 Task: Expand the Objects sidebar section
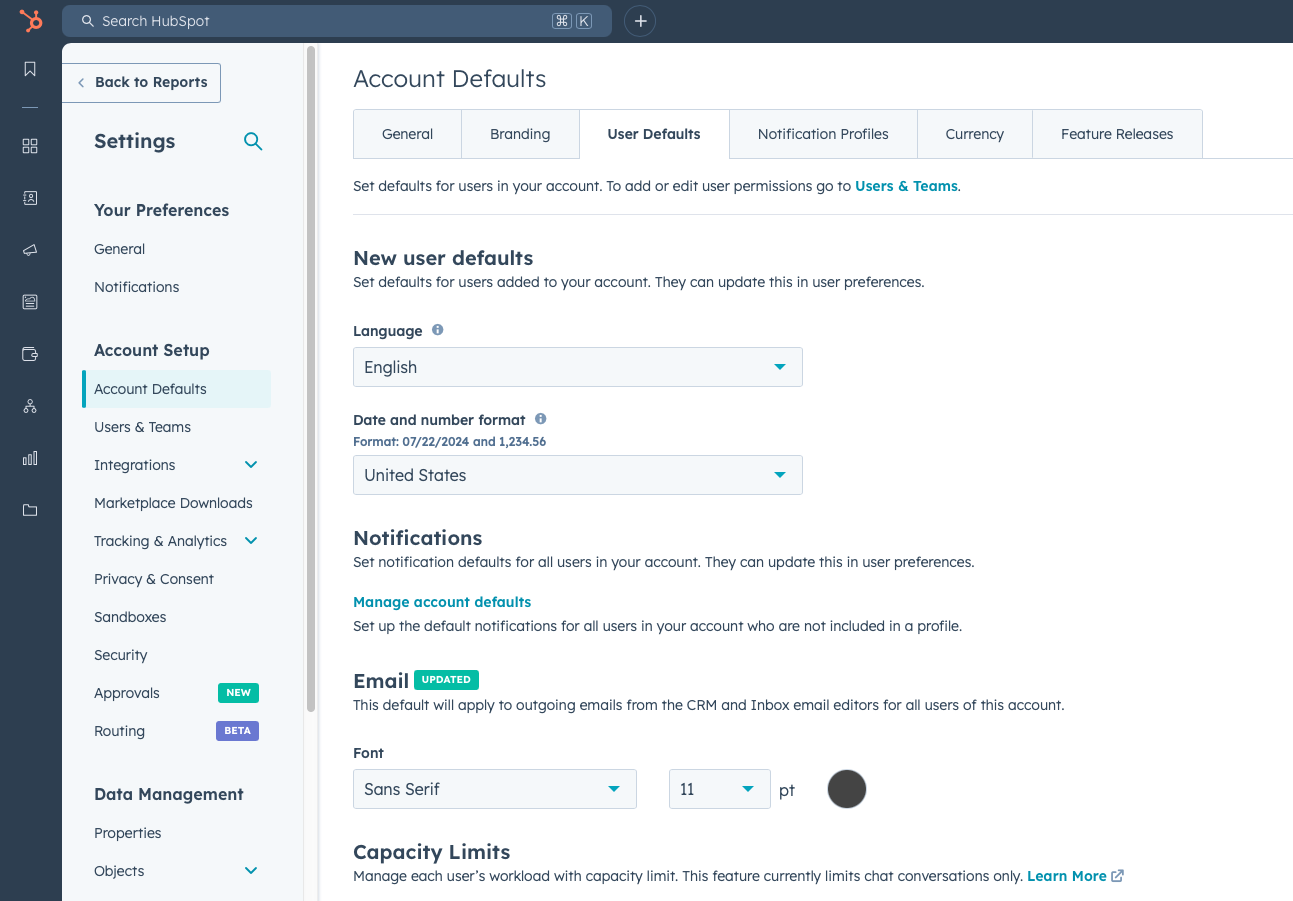tap(251, 871)
